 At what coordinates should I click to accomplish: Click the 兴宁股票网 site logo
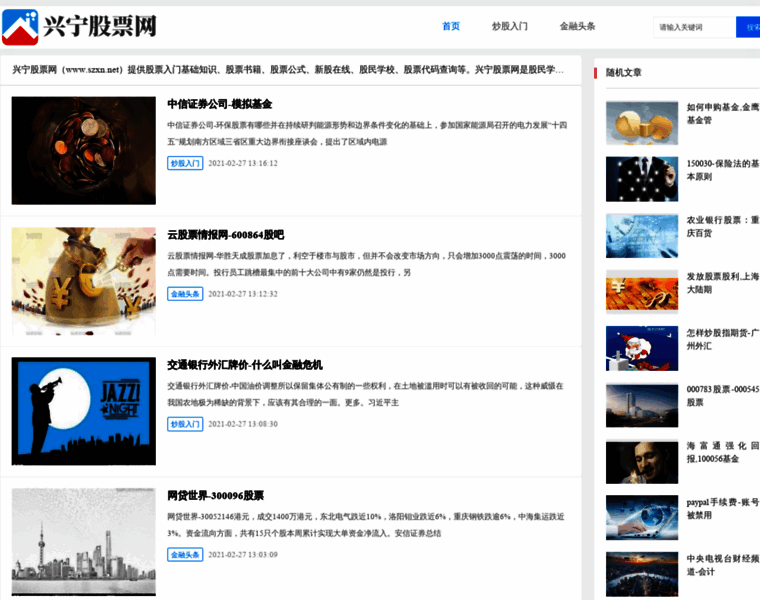pos(79,27)
